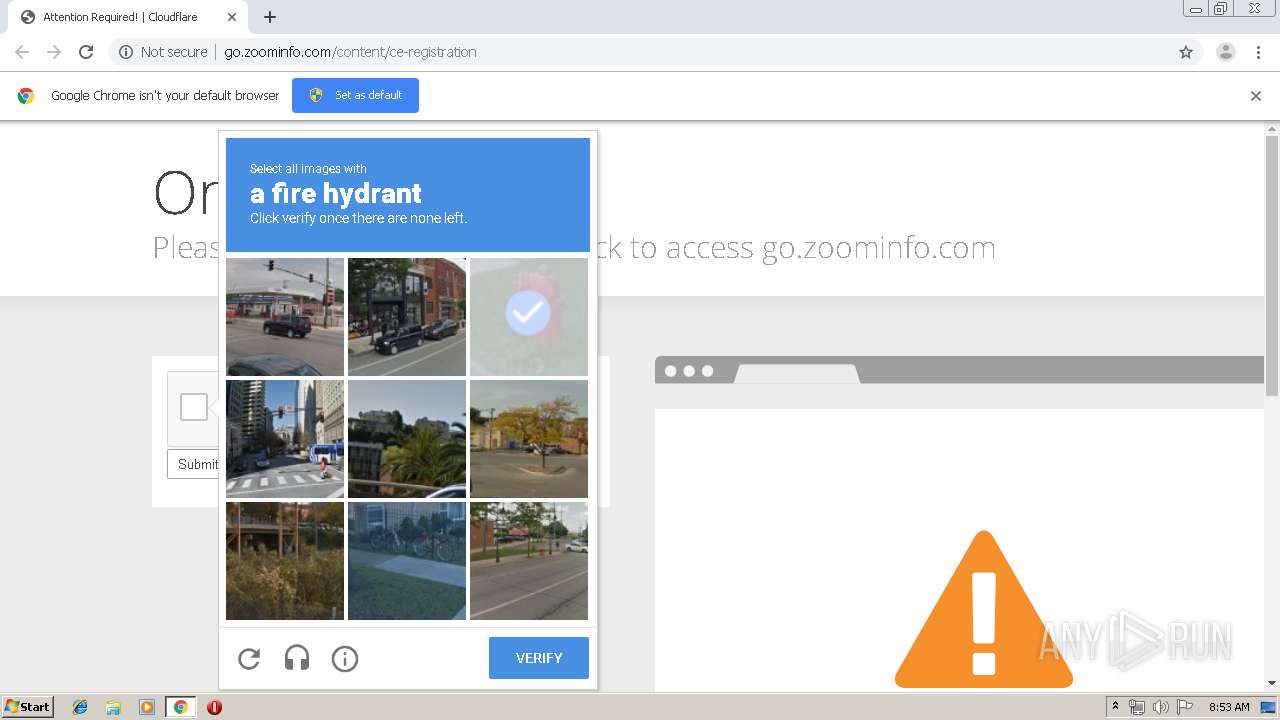Select the empty road with white car tile

coord(529,561)
